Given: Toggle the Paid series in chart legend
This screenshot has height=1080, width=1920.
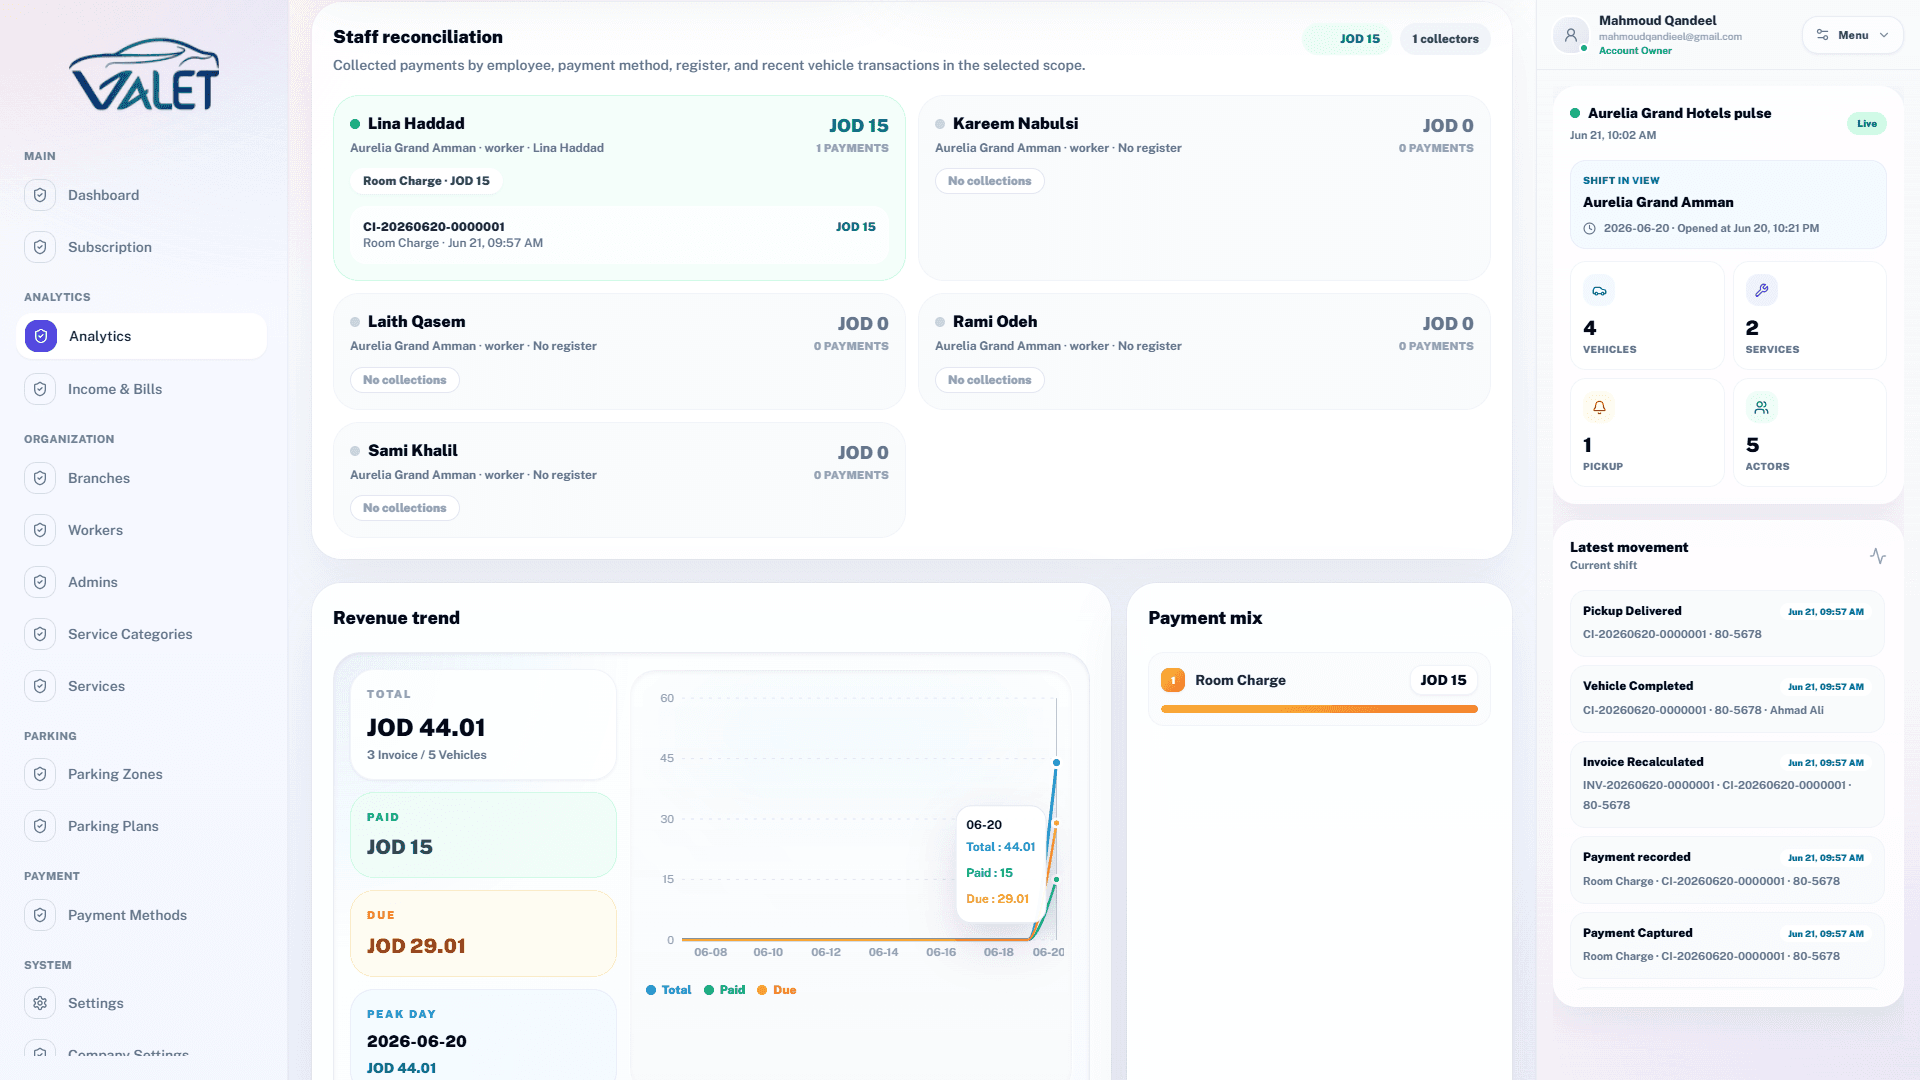Looking at the screenshot, I should coord(725,990).
